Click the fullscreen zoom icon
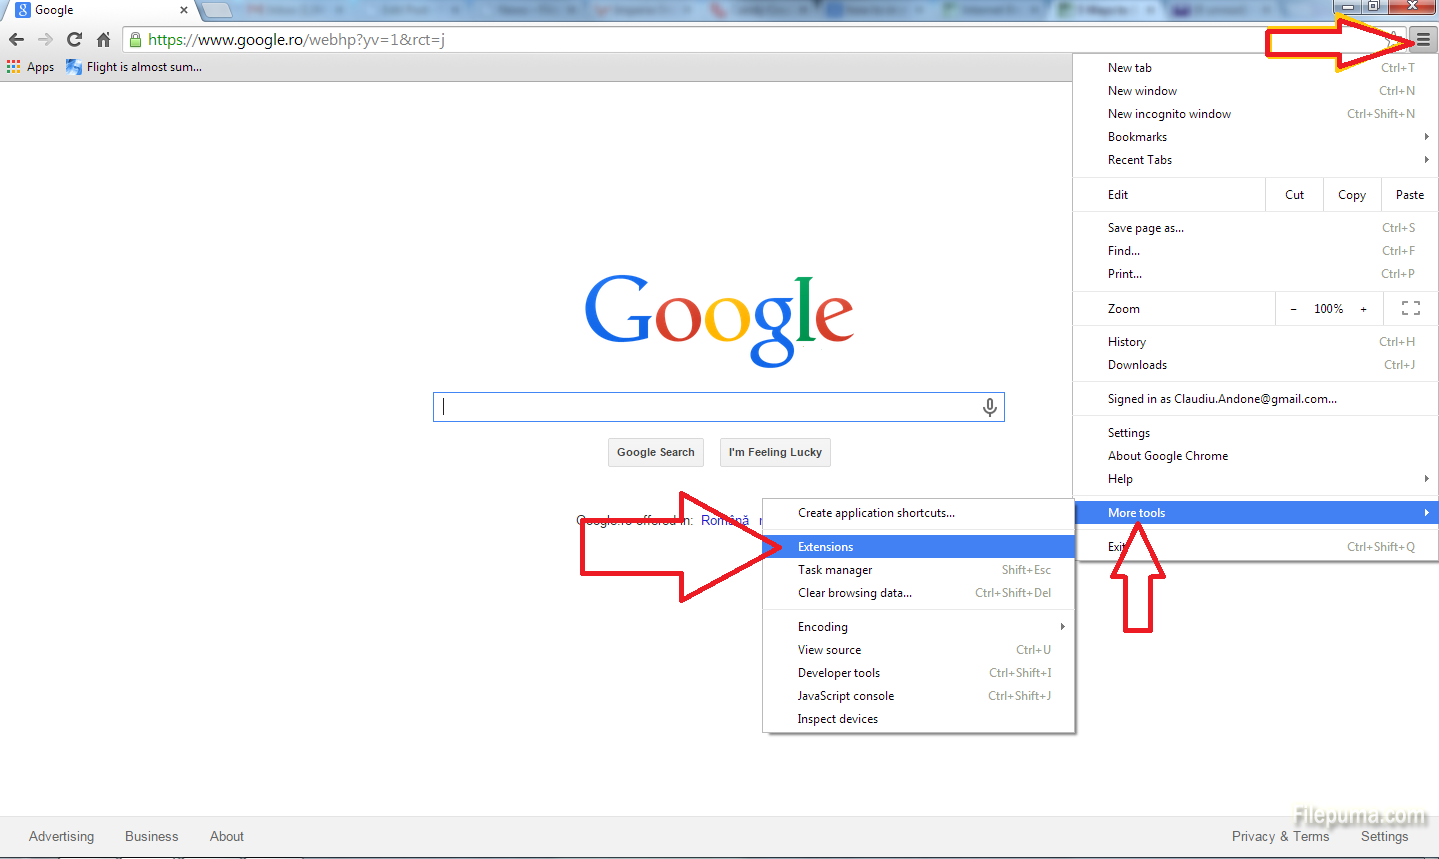The height and width of the screenshot is (859, 1439). tap(1410, 309)
